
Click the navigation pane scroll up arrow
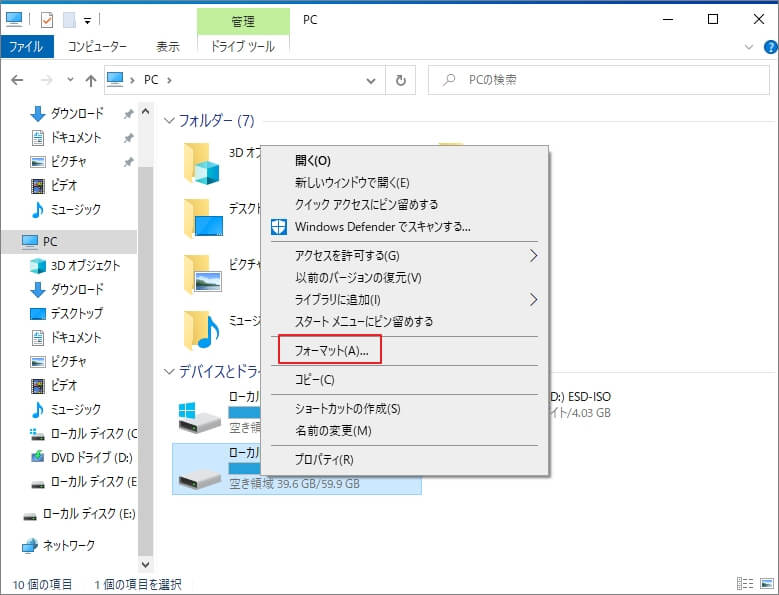pos(145,111)
